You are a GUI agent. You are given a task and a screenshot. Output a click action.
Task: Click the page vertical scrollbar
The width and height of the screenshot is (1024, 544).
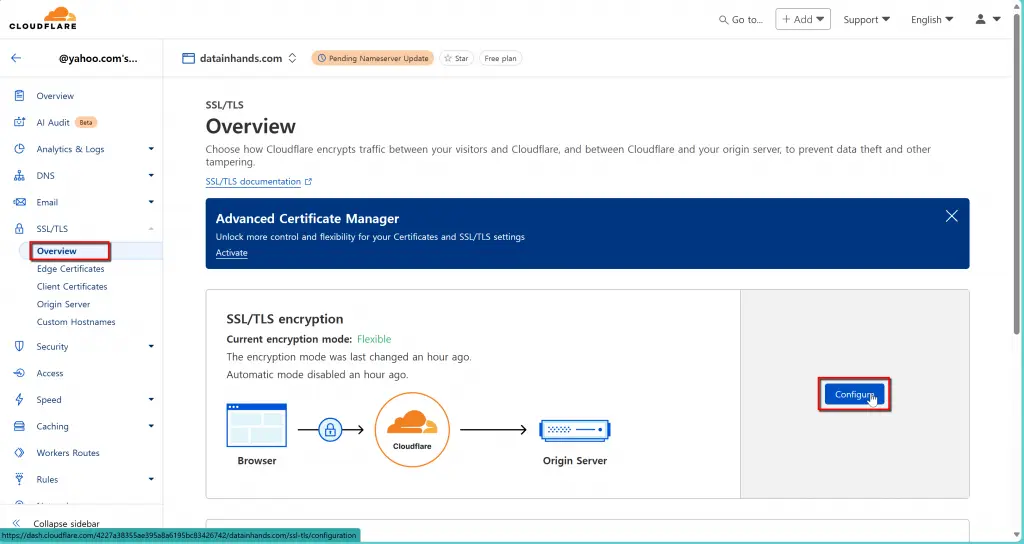[x=1019, y=176]
